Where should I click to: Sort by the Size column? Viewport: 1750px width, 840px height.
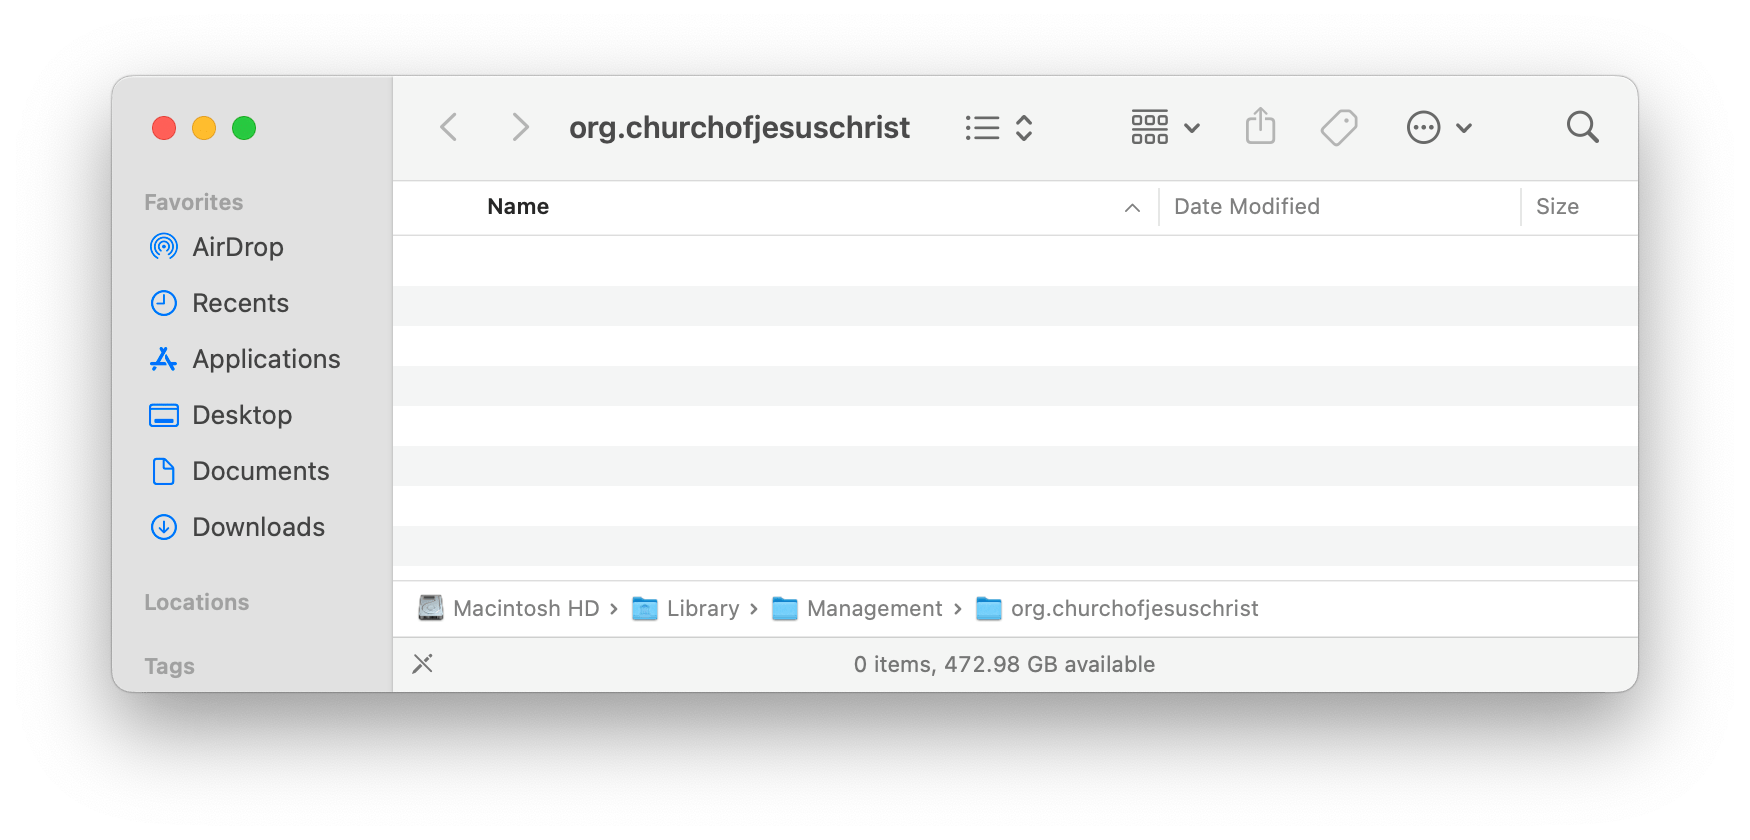coord(1557,207)
